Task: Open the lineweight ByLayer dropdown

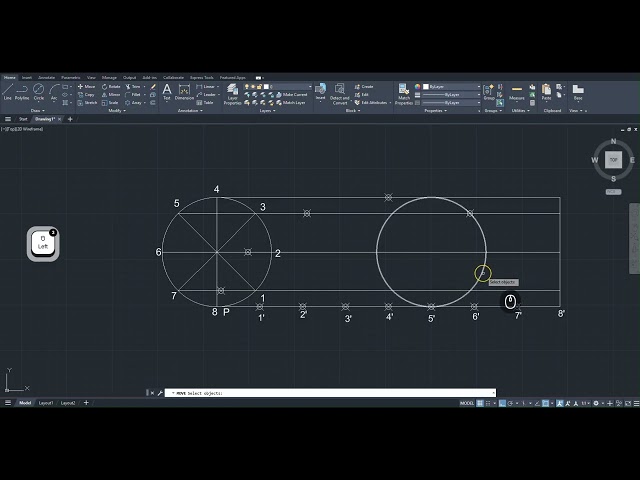Action: 452,95
